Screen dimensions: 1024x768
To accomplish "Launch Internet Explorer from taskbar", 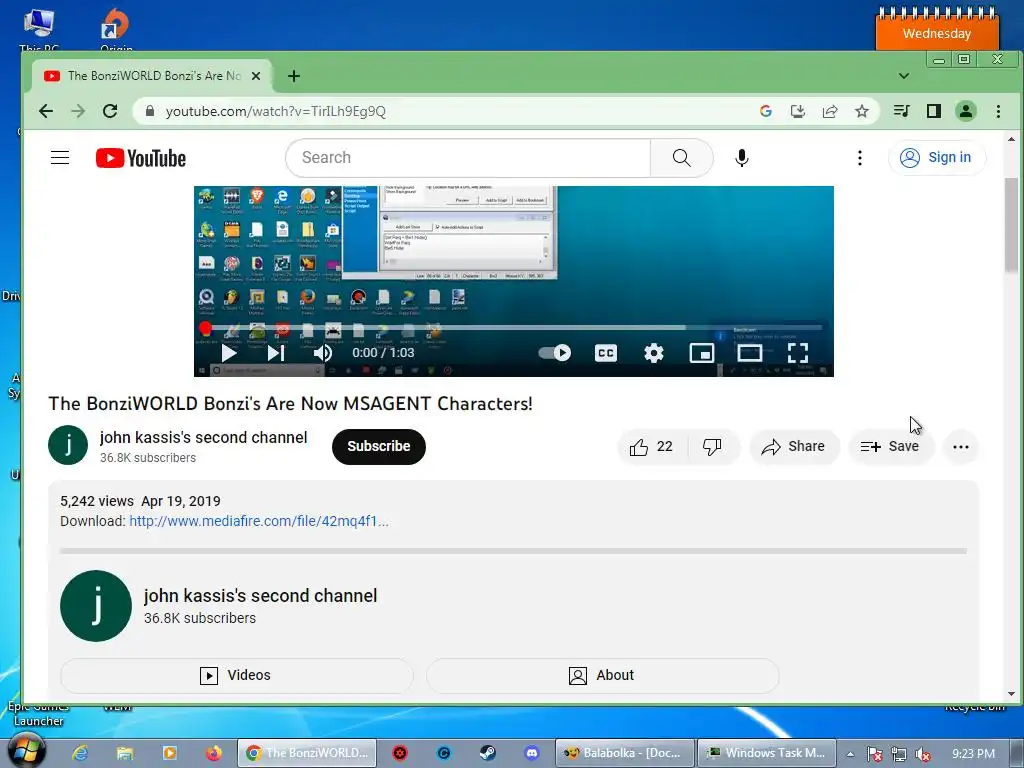I will (80, 753).
